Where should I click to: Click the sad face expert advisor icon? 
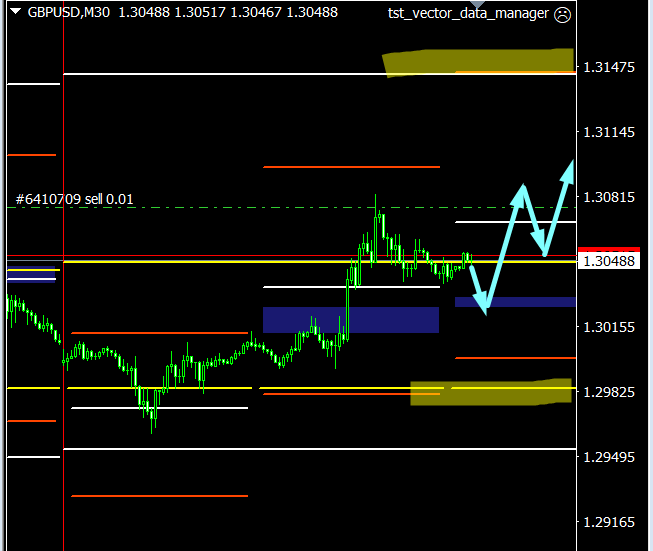[x=563, y=15]
